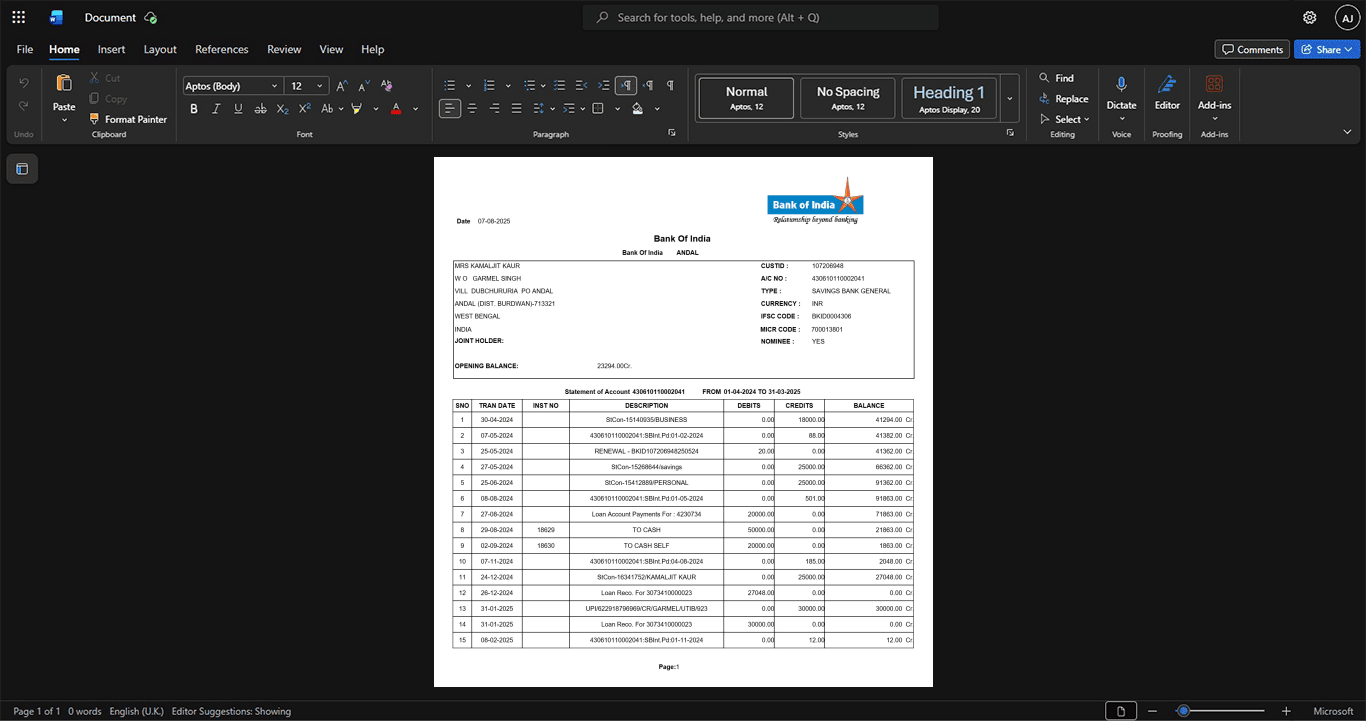Apply the Normal style

pyautogui.click(x=746, y=98)
